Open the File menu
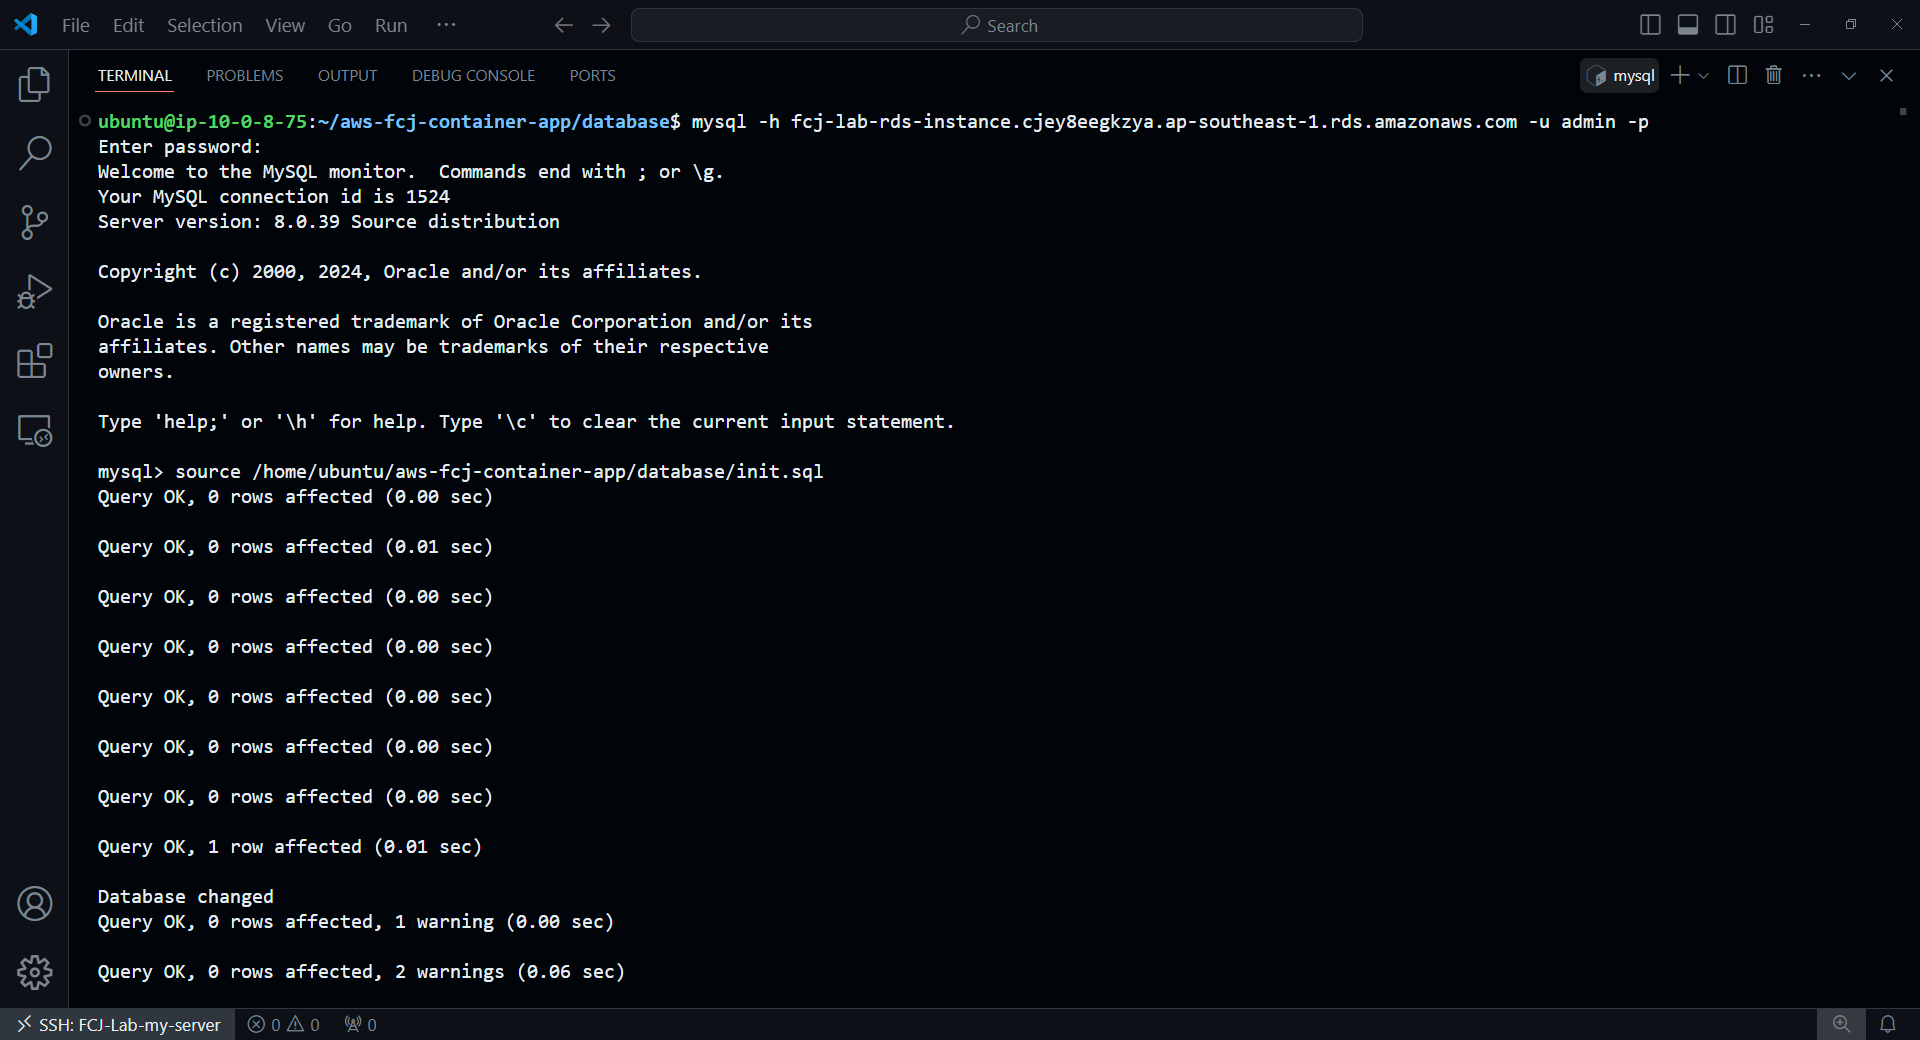Screen dimensions: 1920x1040 76,25
